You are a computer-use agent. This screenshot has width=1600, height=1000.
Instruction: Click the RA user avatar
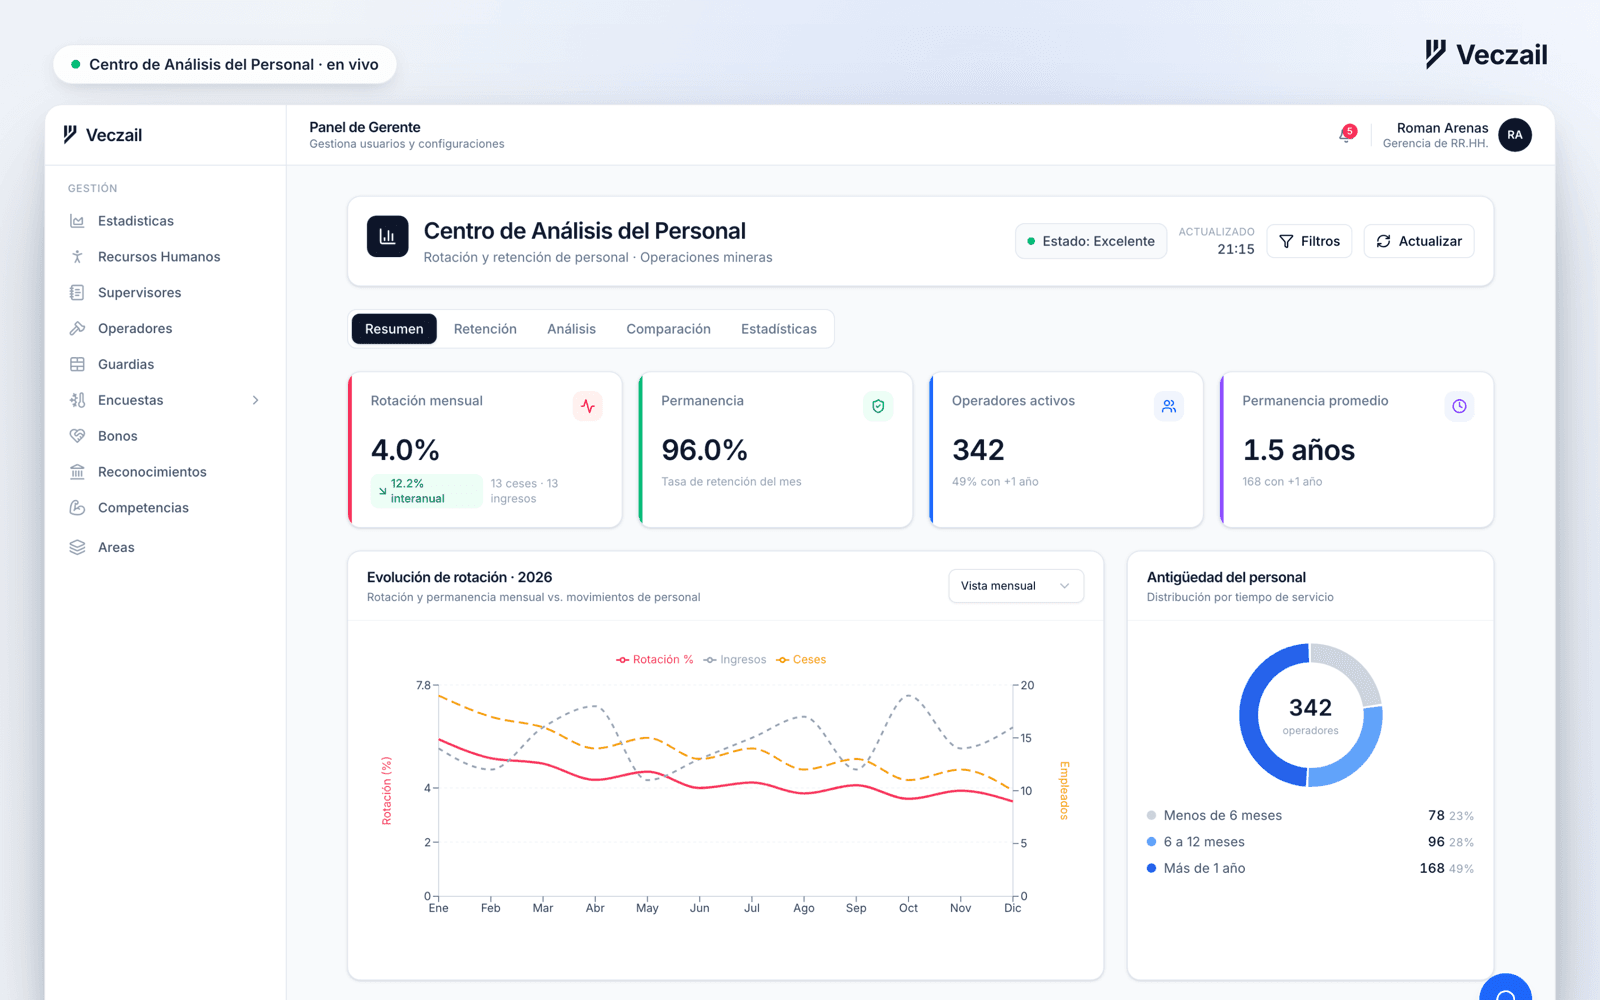click(x=1515, y=135)
